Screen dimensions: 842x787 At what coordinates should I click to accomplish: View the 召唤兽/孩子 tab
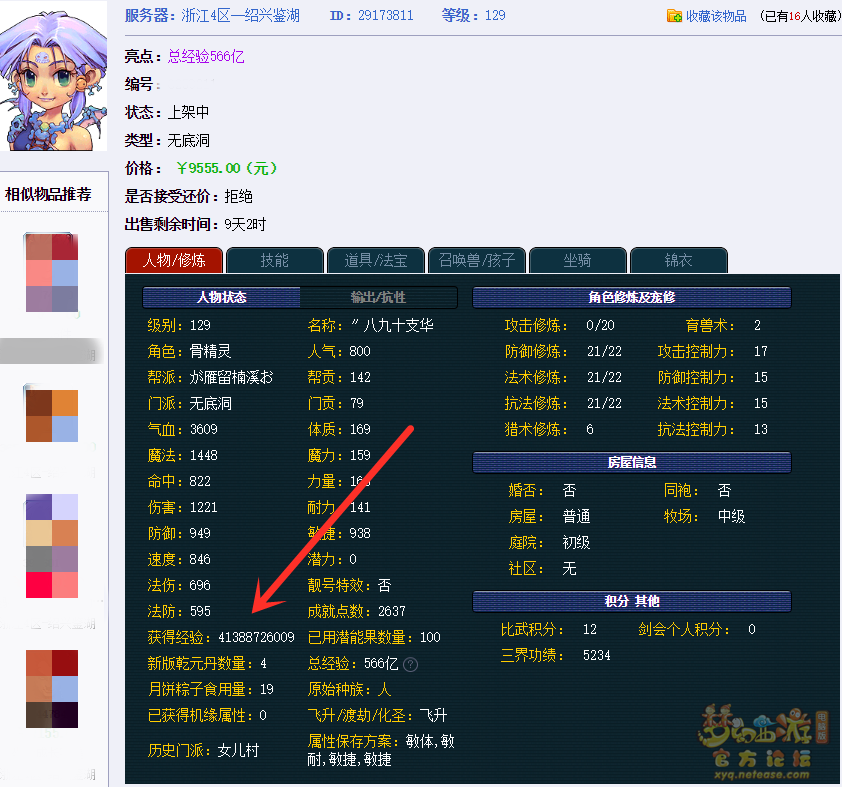477,260
